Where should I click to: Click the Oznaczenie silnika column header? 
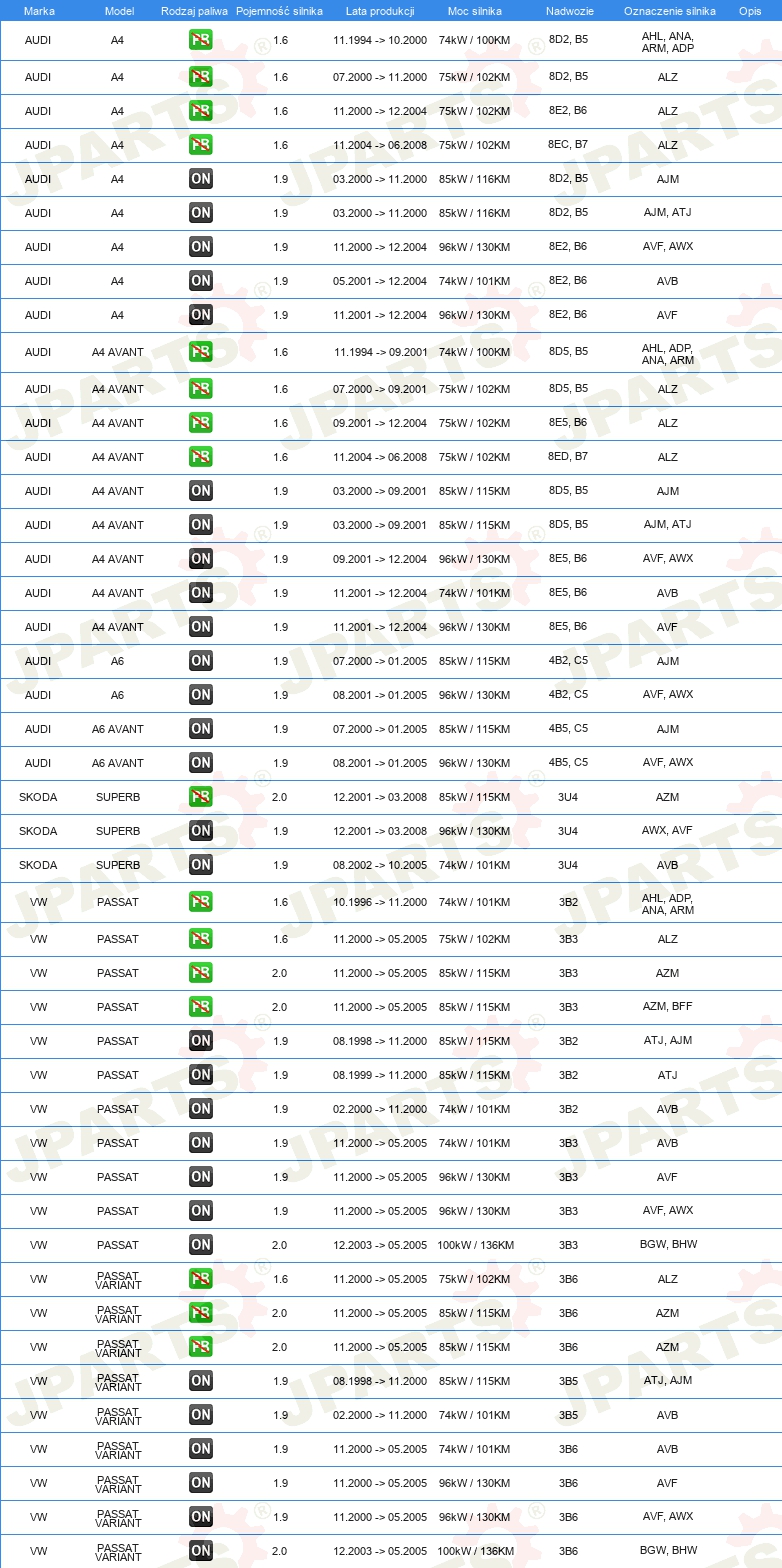(x=669, y=11)
